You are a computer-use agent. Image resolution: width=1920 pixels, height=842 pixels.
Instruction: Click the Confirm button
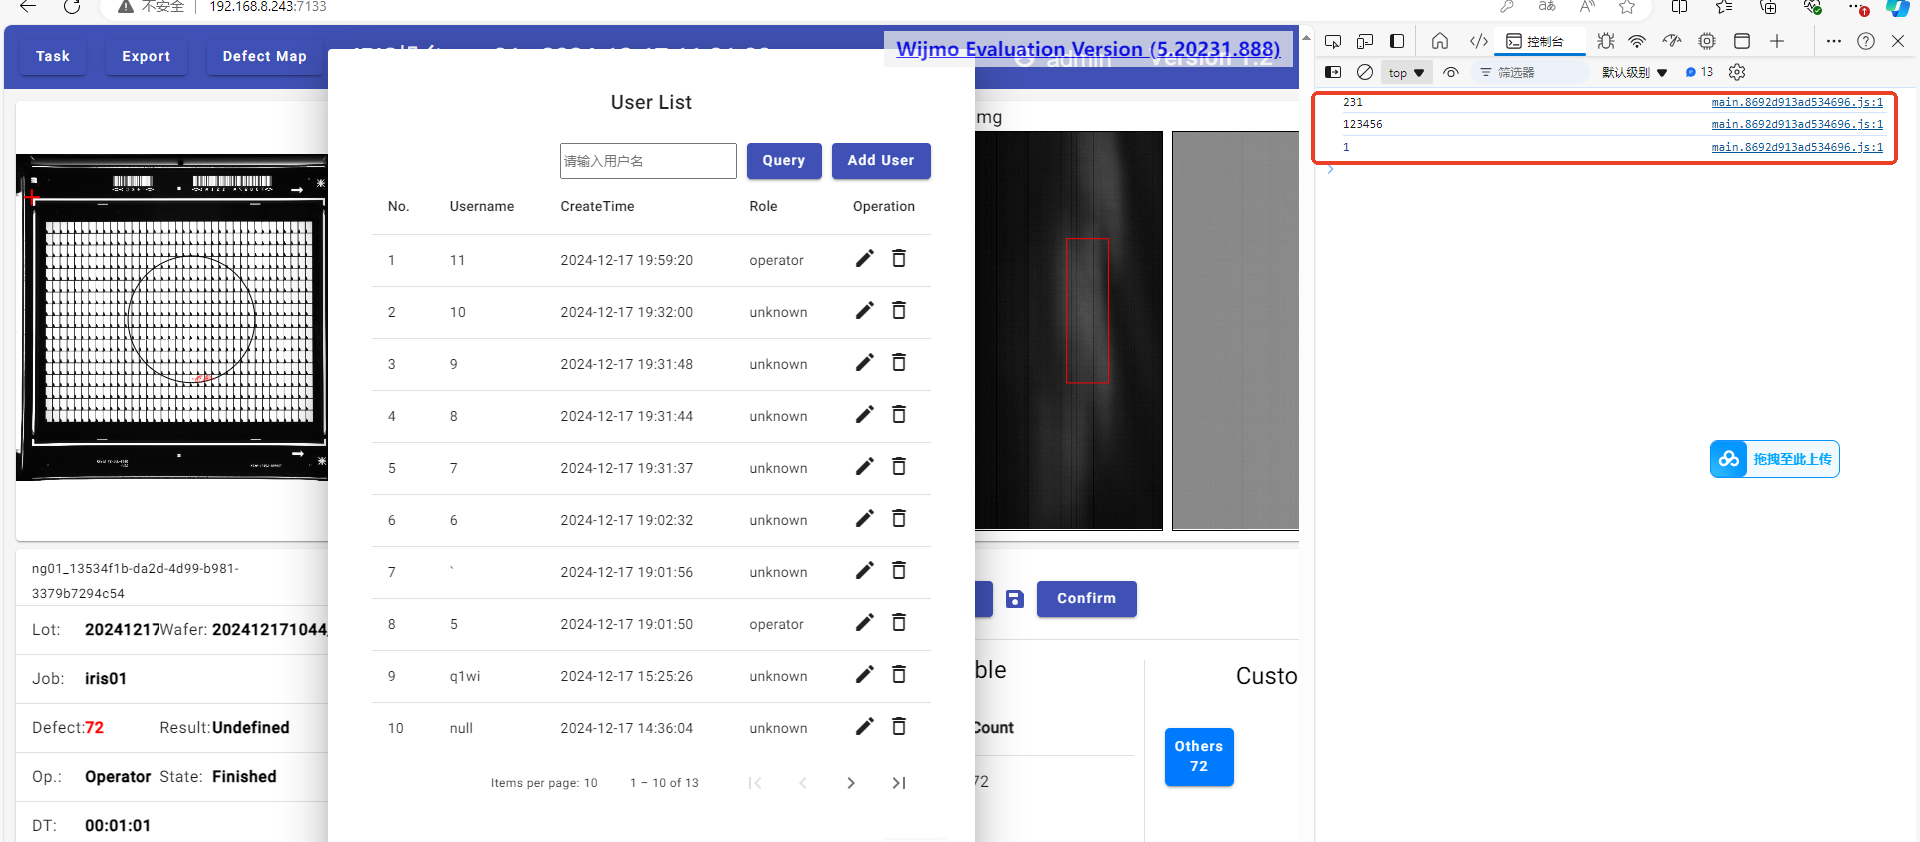tap(1087, 599)
